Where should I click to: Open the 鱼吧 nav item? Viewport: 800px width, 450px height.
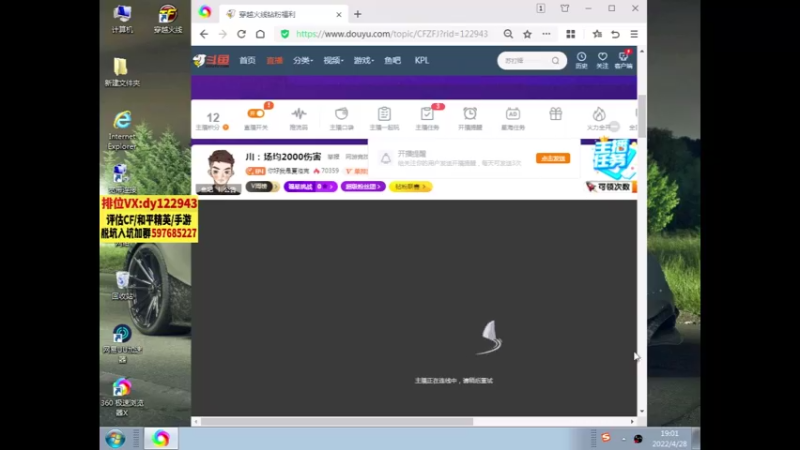392,60
